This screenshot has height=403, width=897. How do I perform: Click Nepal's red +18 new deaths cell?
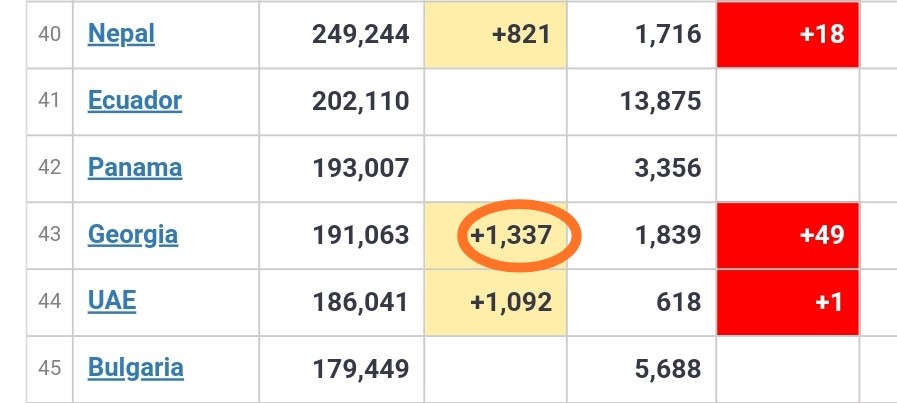[x=788, y=34]
